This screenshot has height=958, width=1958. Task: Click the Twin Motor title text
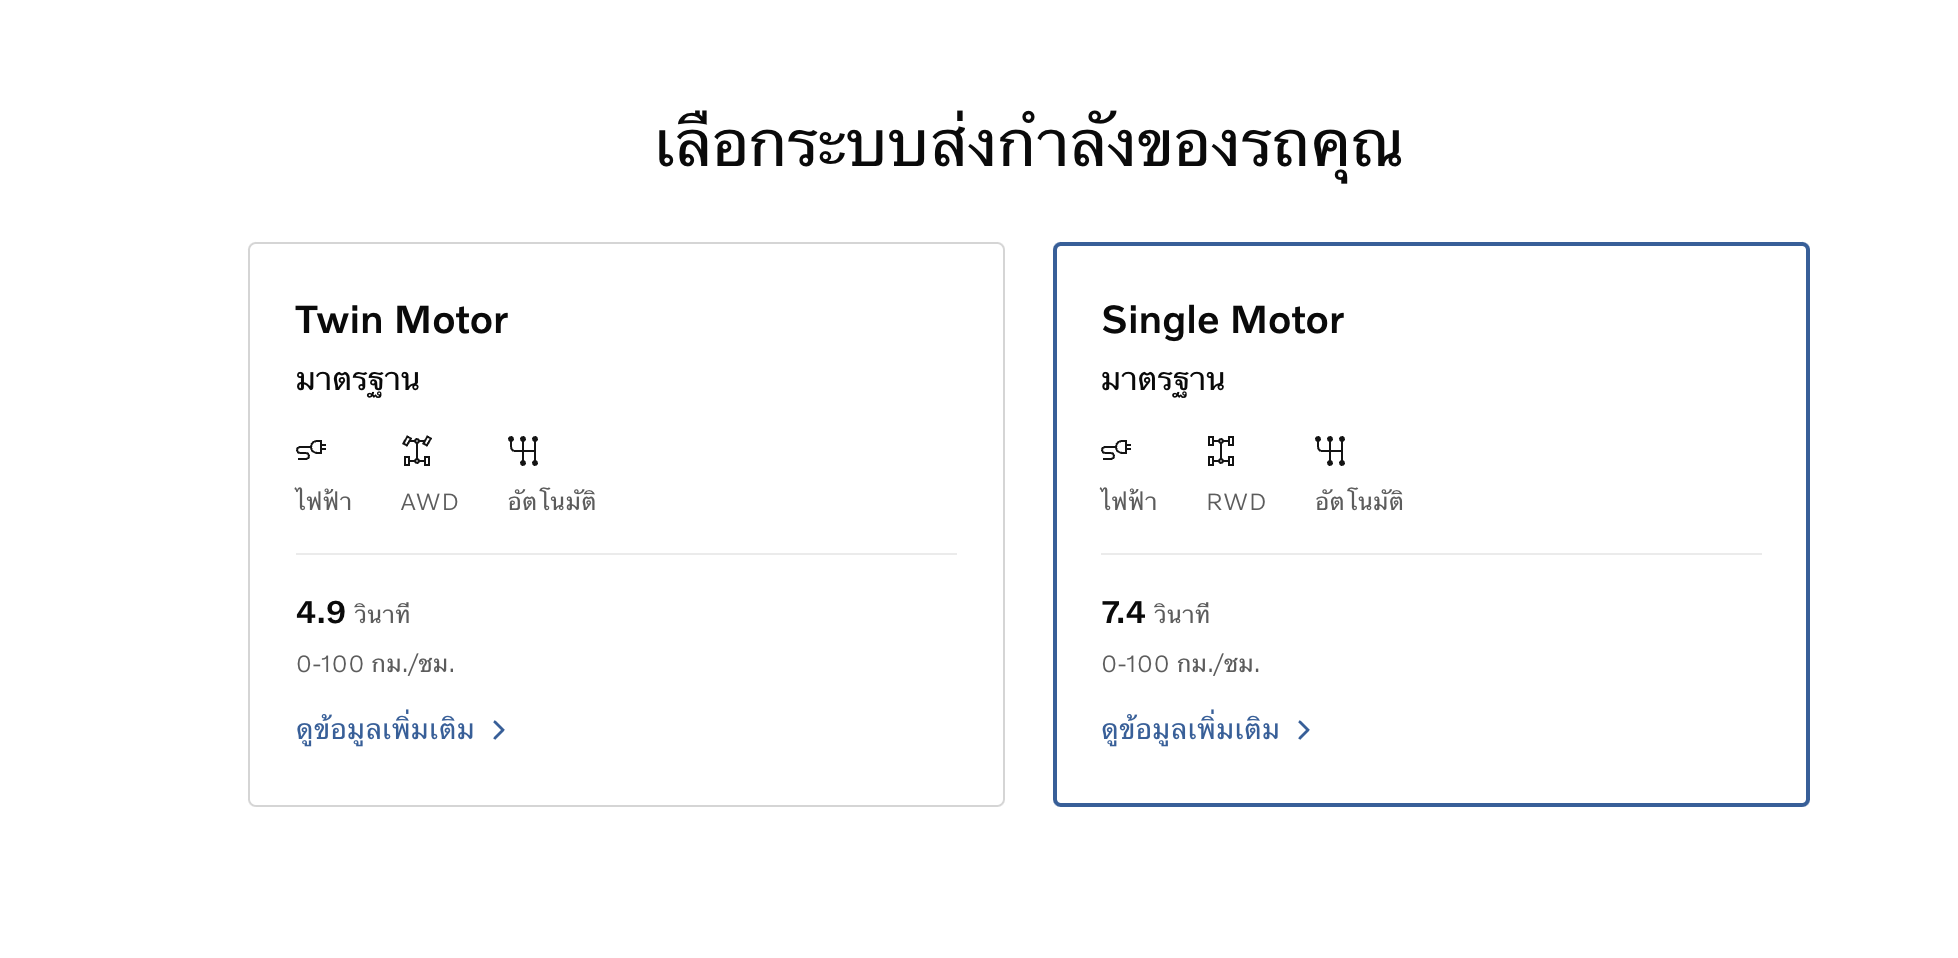401,321
